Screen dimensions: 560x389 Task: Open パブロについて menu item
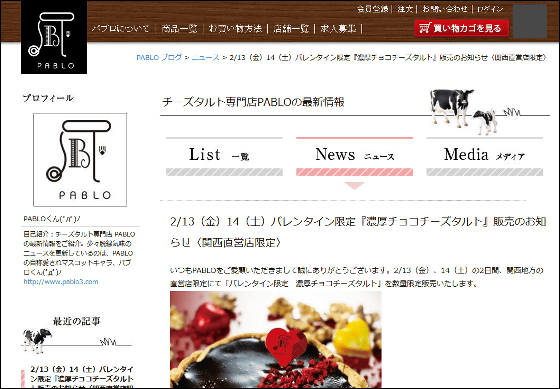click(x=121, y=28)
